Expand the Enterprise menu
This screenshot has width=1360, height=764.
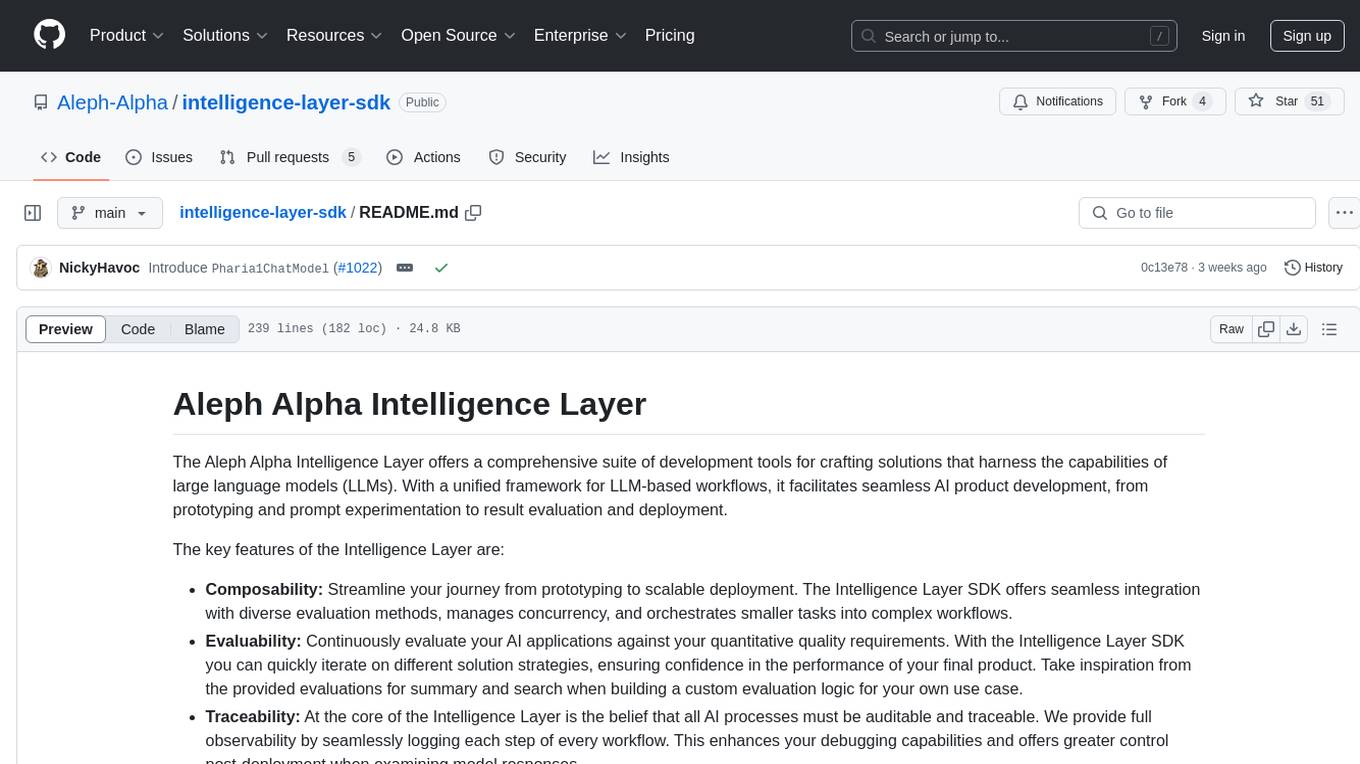[x=580, y=35]
